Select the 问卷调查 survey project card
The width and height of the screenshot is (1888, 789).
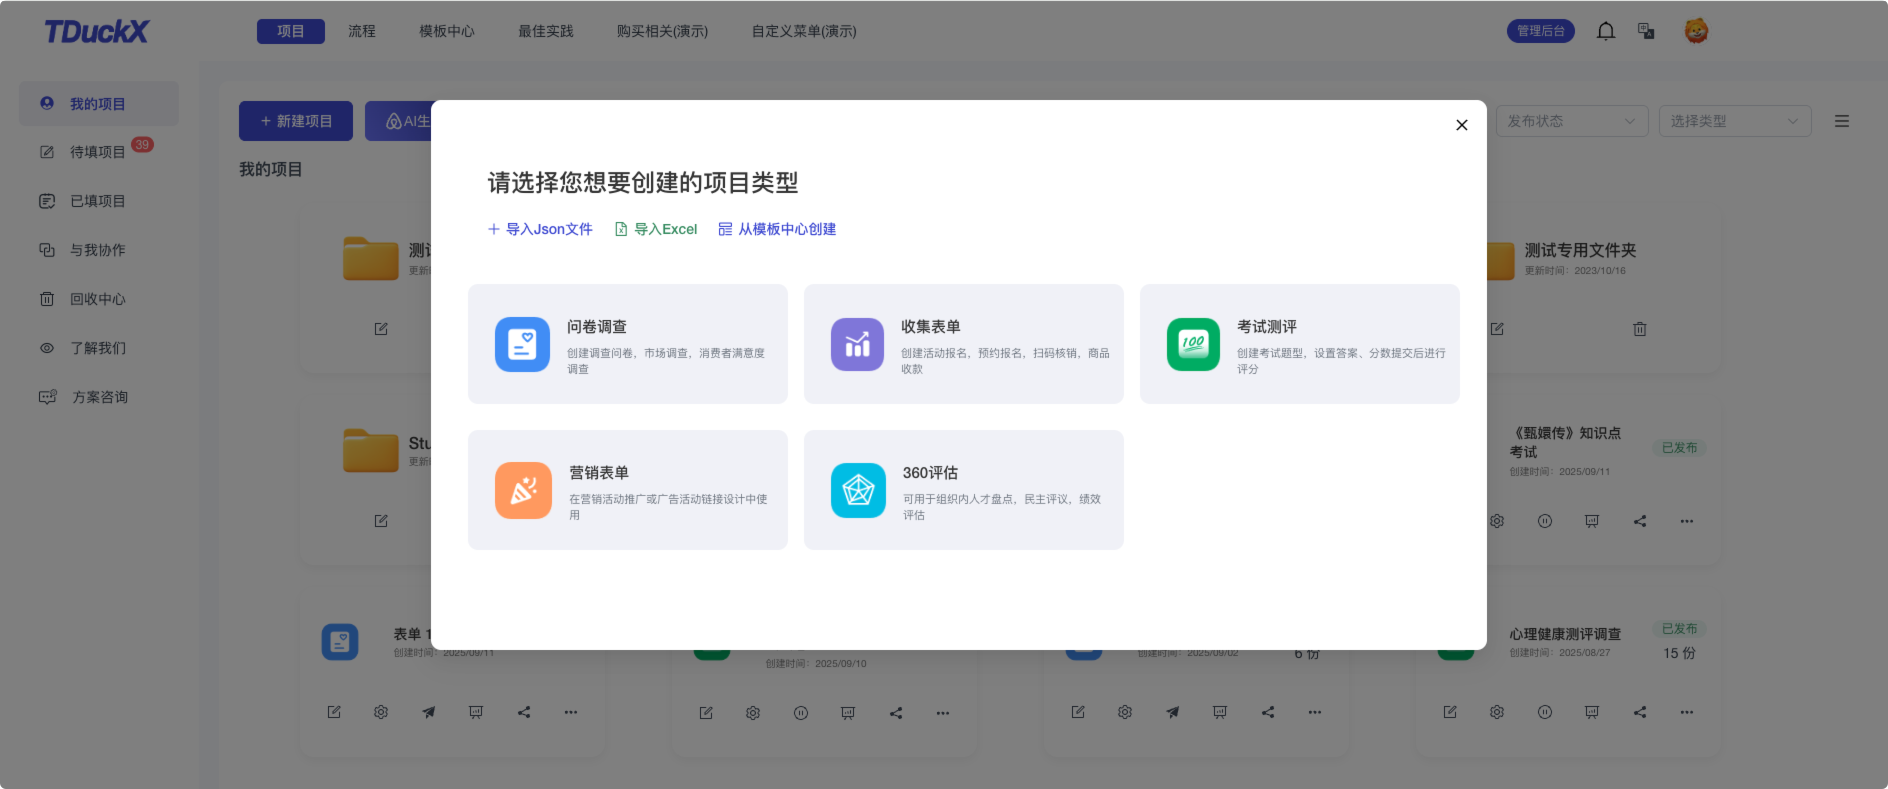(628, 344)
